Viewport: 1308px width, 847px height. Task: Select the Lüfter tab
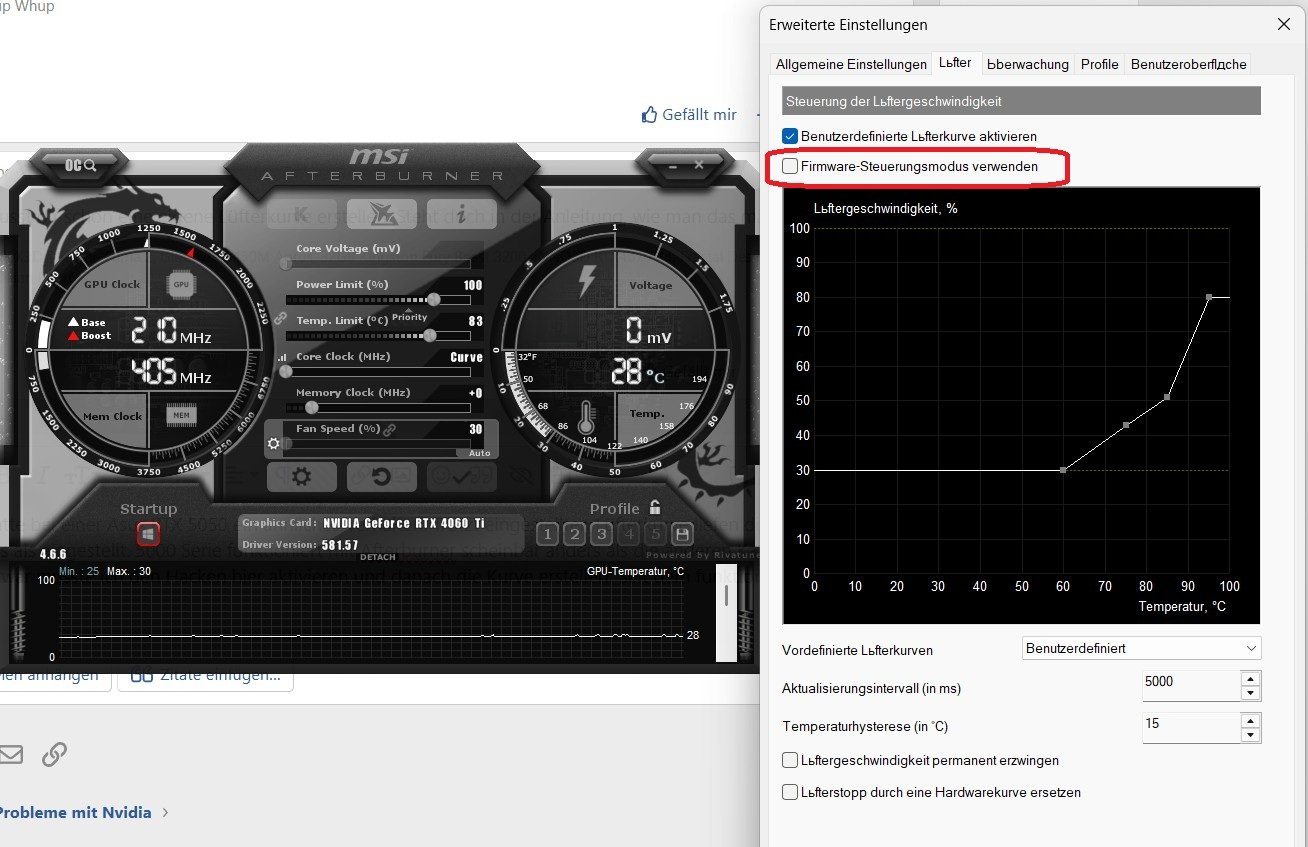point(955,62)
